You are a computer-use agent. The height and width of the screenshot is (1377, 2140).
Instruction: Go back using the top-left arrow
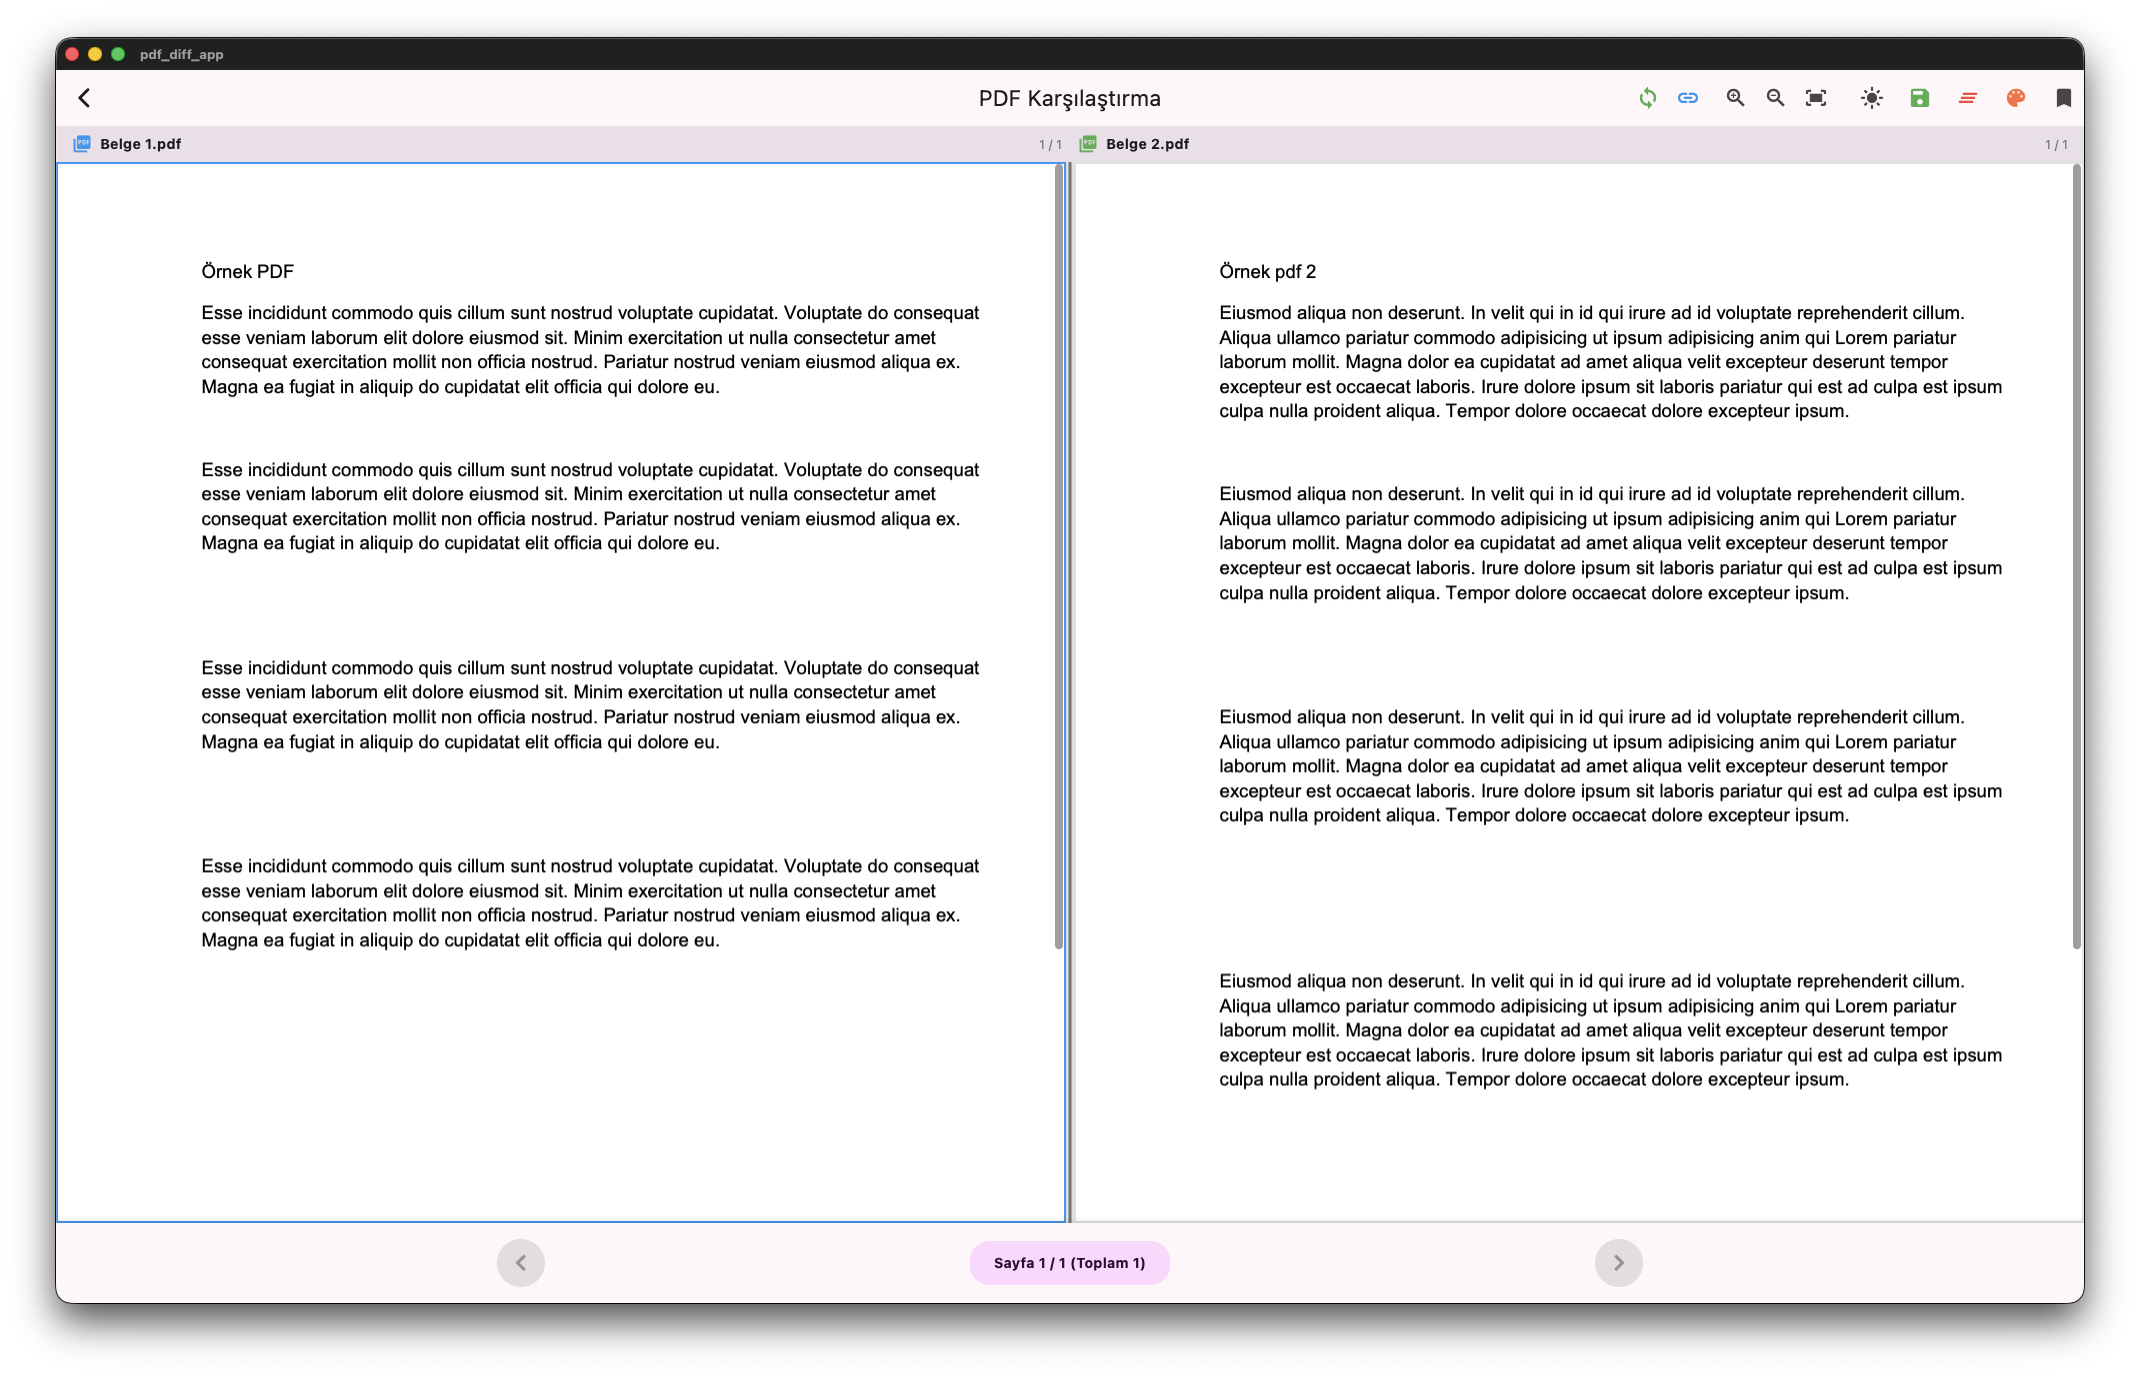(85, 98)
